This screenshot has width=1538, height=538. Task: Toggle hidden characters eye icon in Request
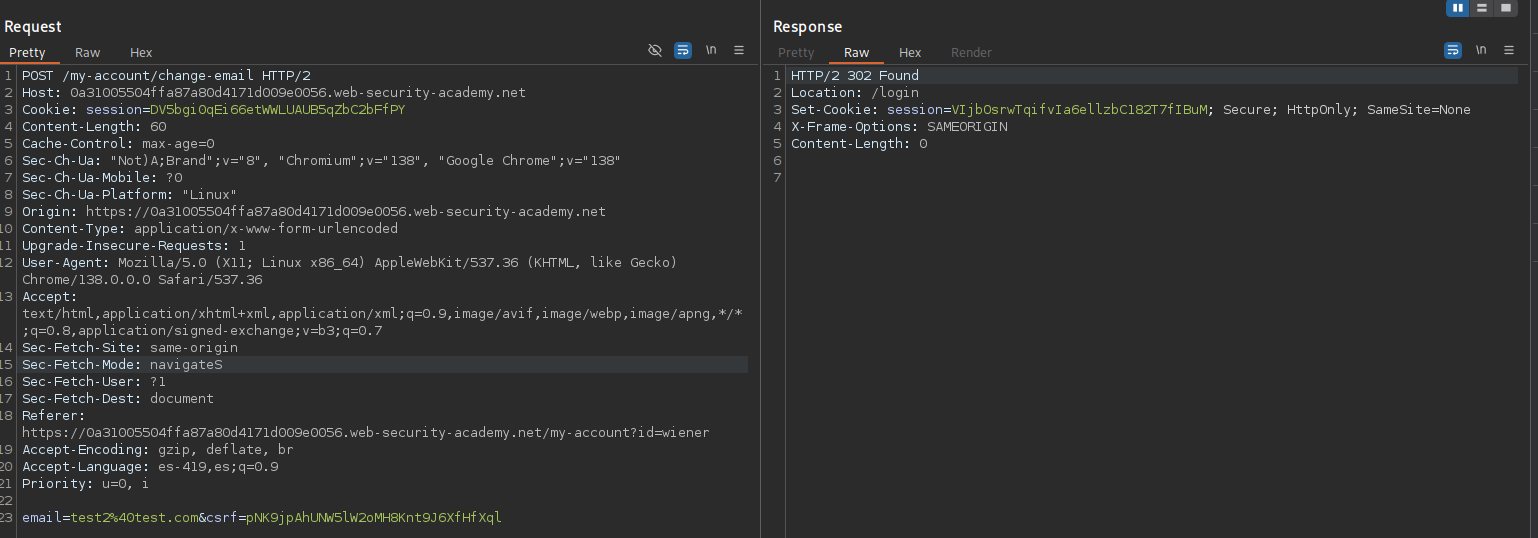pos(655,50)
